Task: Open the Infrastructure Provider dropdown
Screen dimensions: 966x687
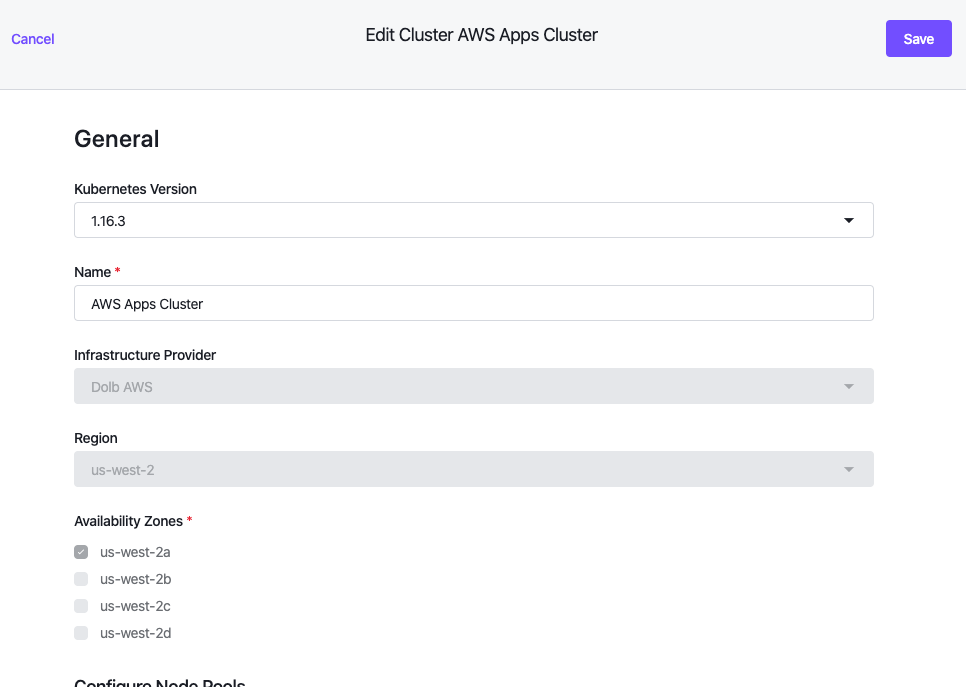Action: (474, 386)
